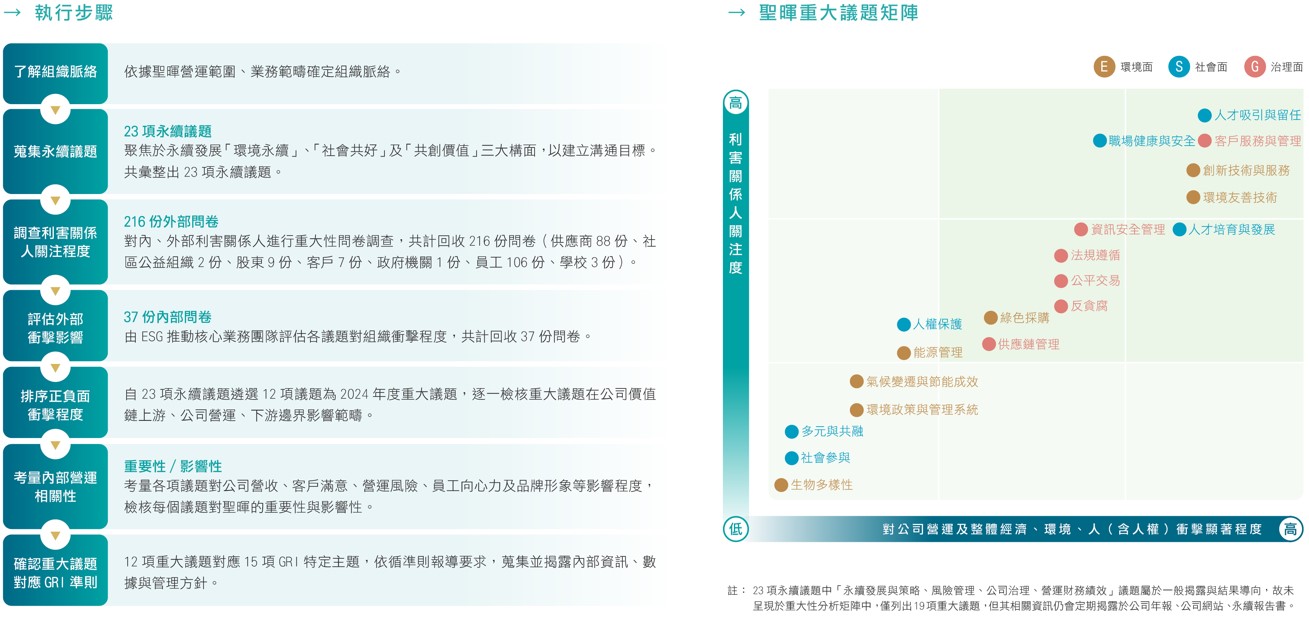Viewport: 1309px width, 622px height.
Task: Select the 排序正負面衝擊程度 step box
Action: point(55,405)
